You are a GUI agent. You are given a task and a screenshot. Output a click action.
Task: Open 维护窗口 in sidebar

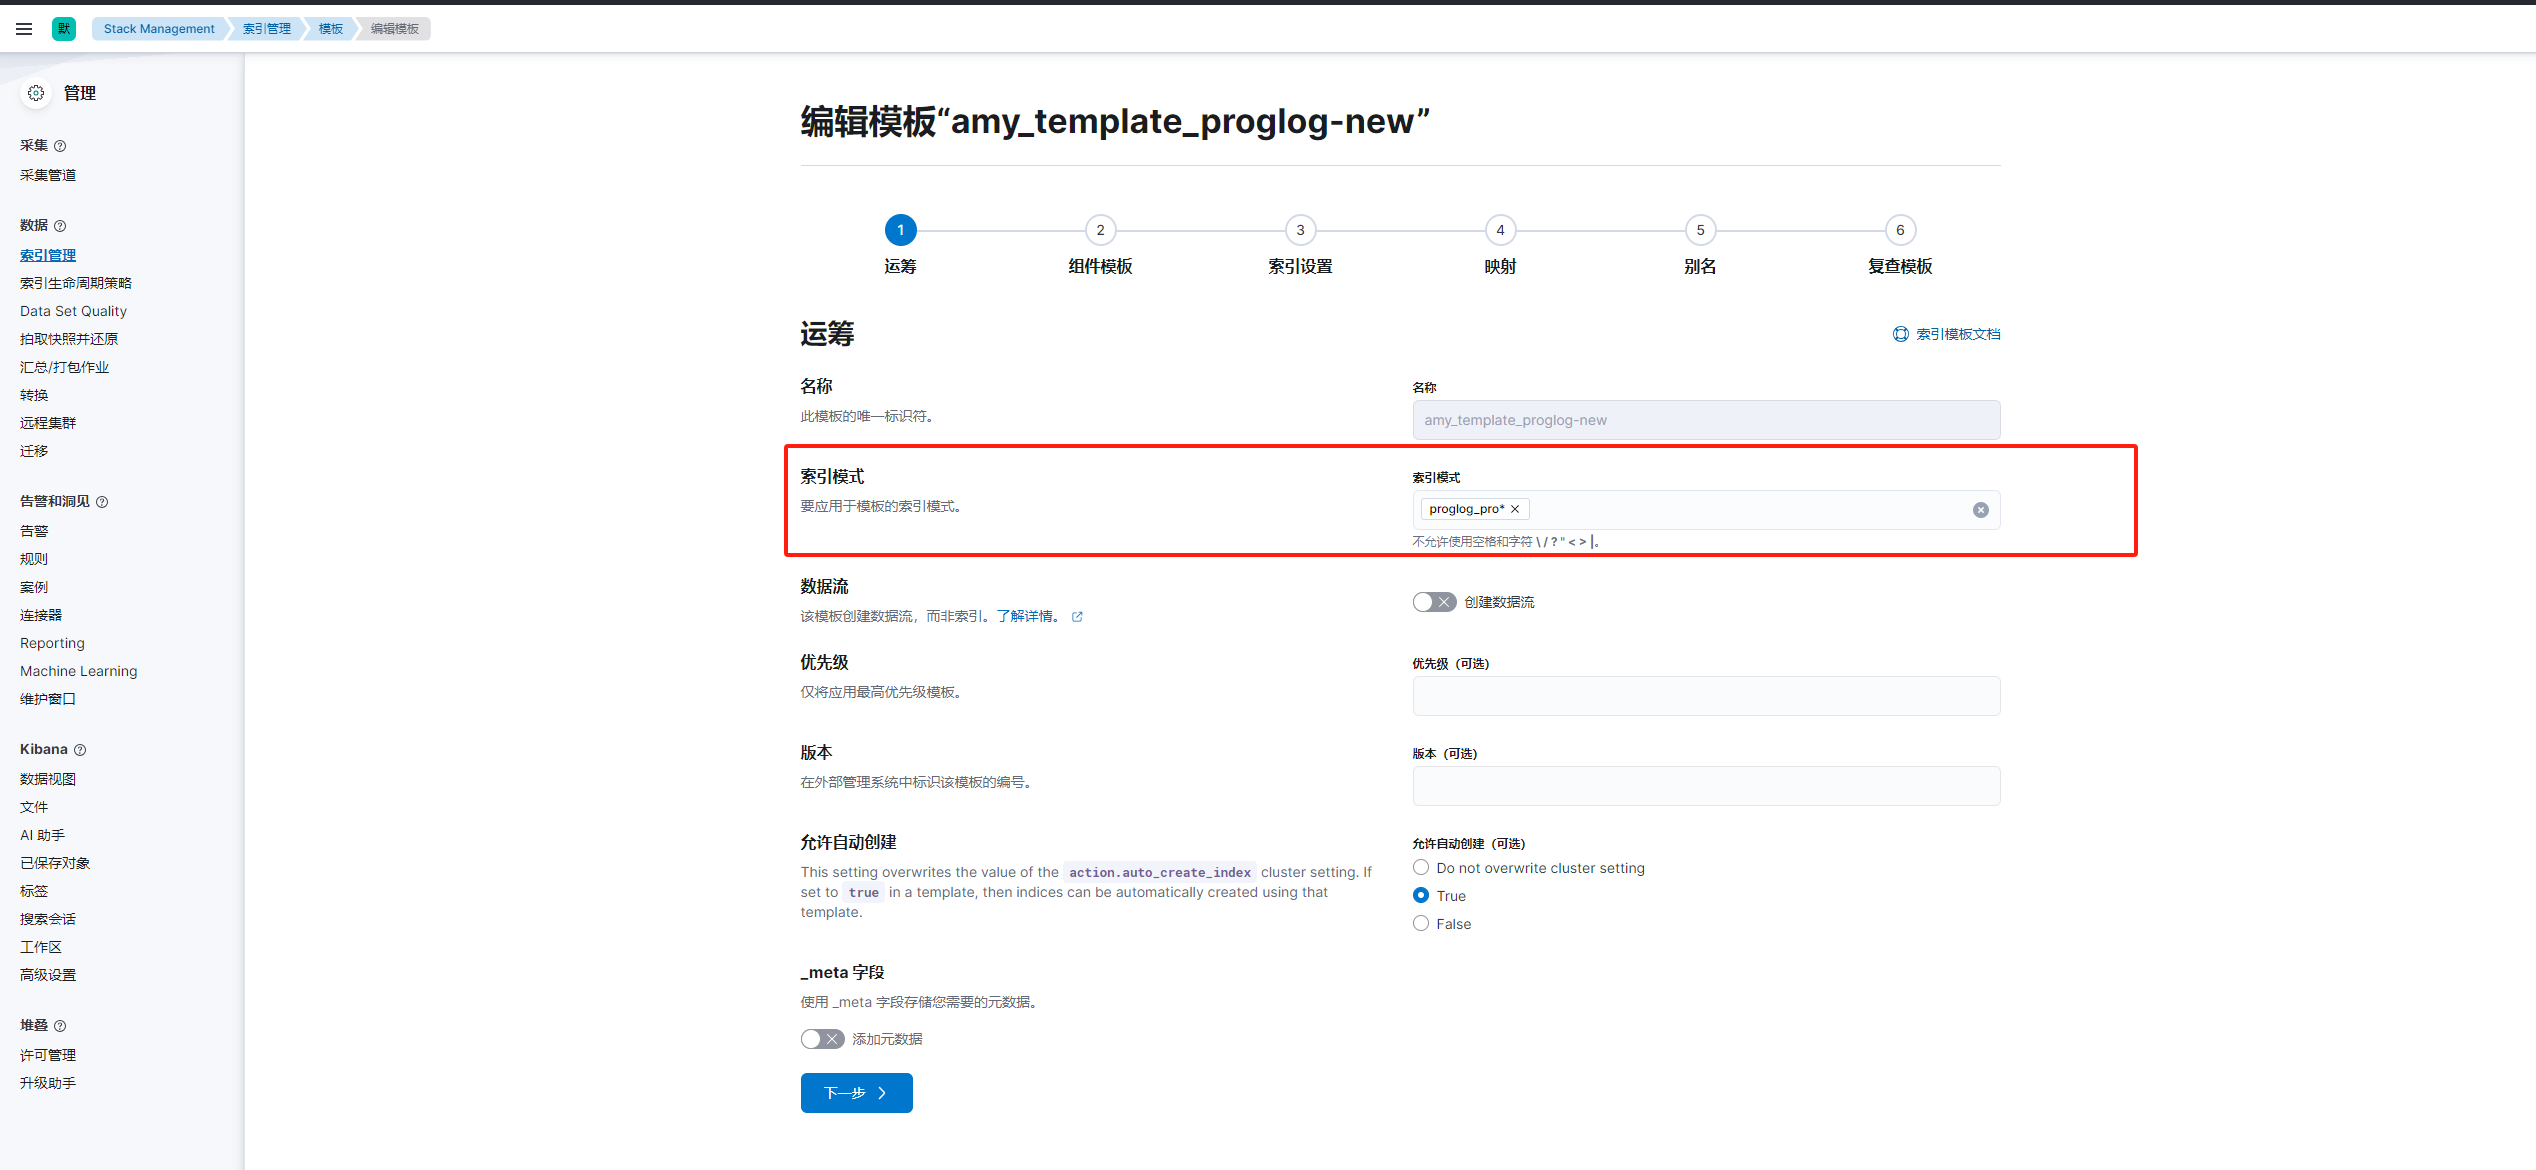[x=48, y=699]
